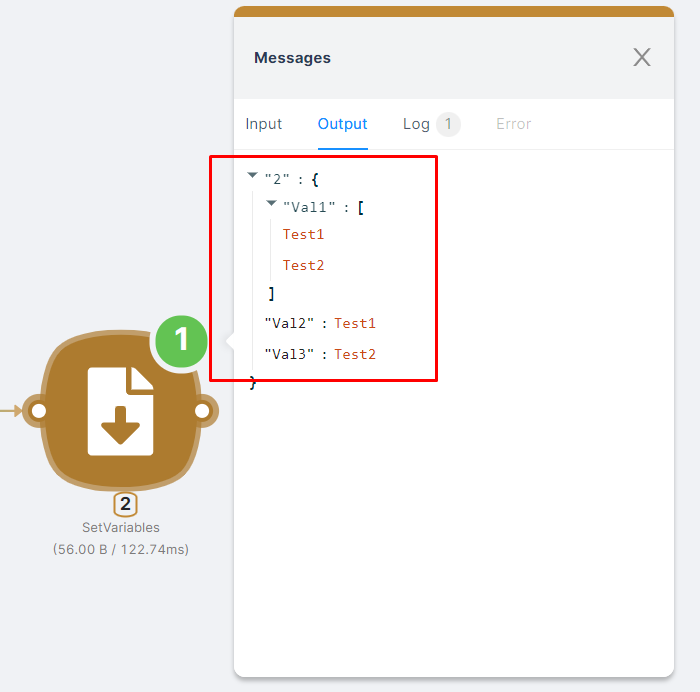700x692 pixels.
Task: Close the Messages panel
Action: 642,57
